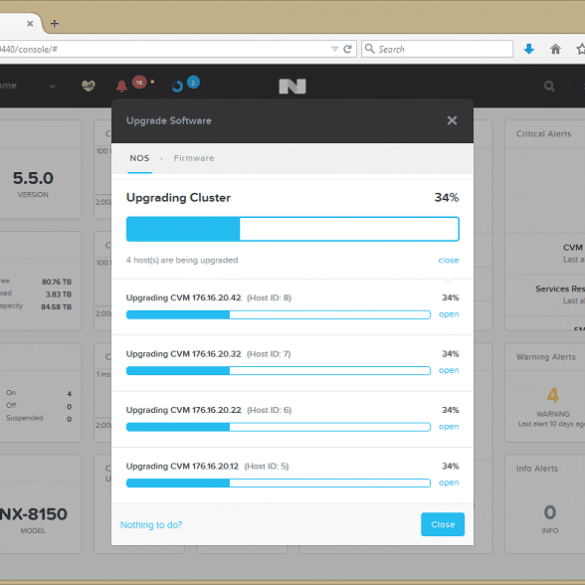Dismiss the Upgrade Software dialog with the X
This screenshot has height=585, width=585.
click(x=452, y=121)
